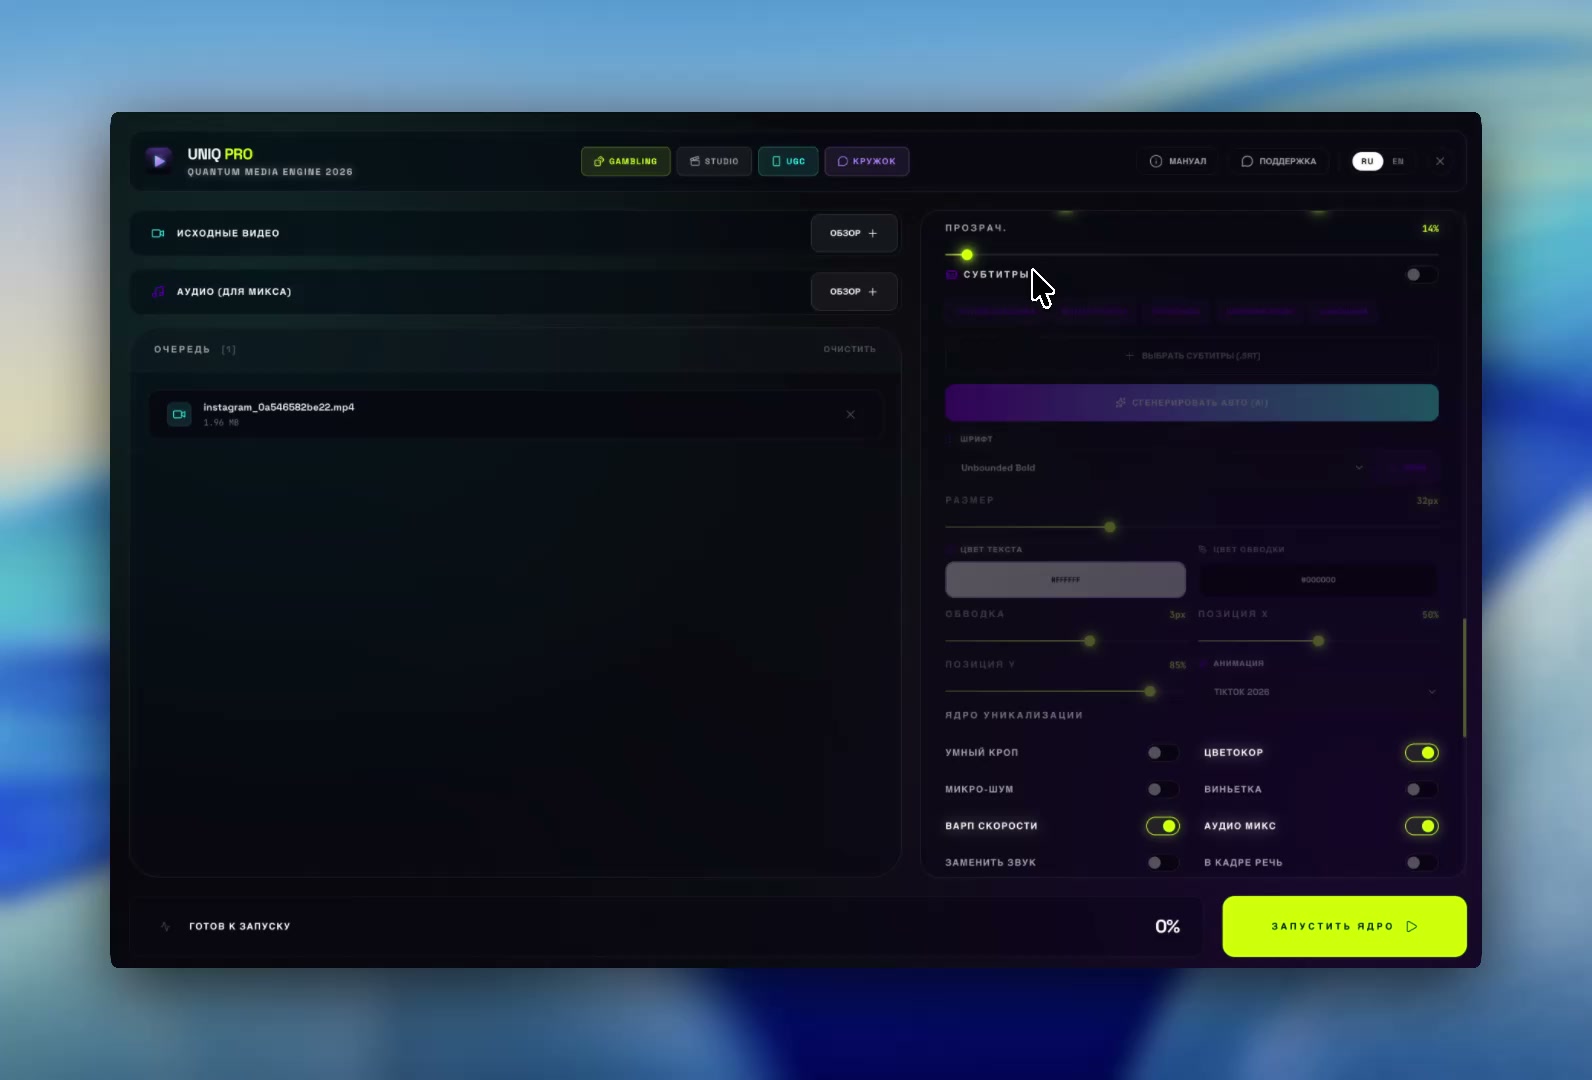Enable the Субтитры toggle
The image size is (1592, 1080).
coord(1421,275)
